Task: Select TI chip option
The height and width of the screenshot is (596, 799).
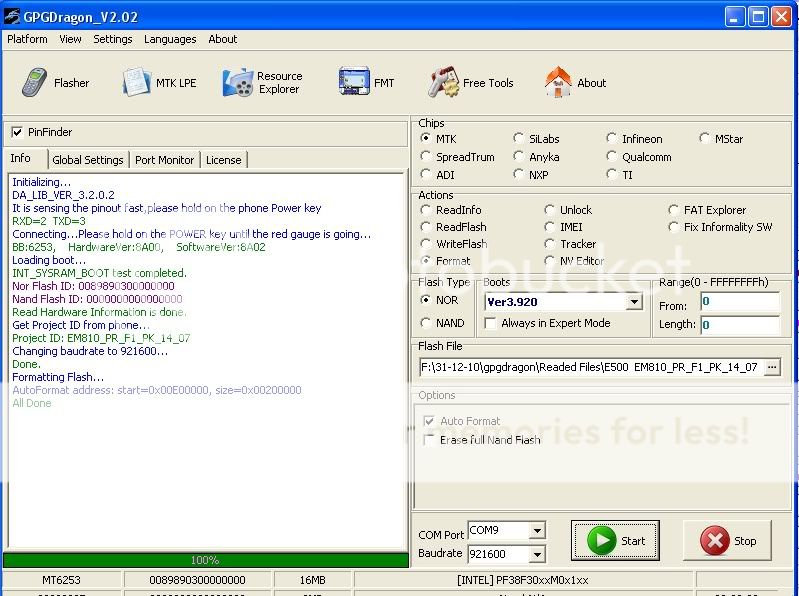Action: (611, 174)
